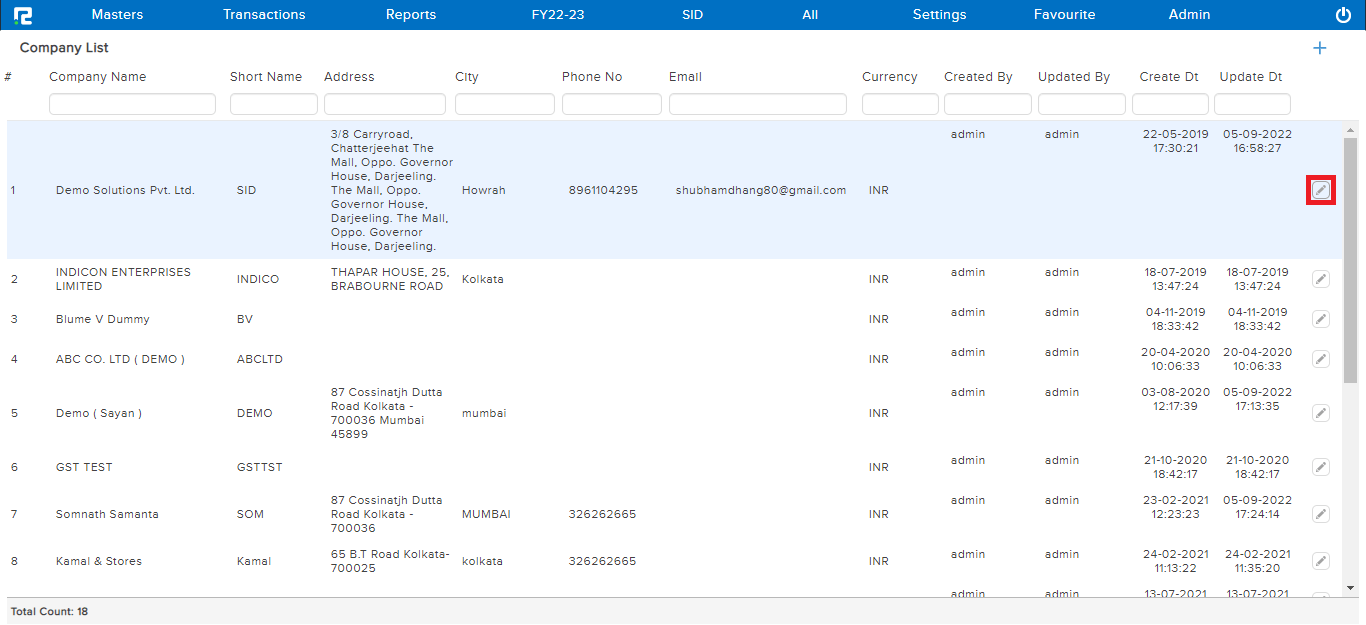This screenshot has height=625, width=1366.
Task: Click into the City filter box
Action: pos(504,104)
